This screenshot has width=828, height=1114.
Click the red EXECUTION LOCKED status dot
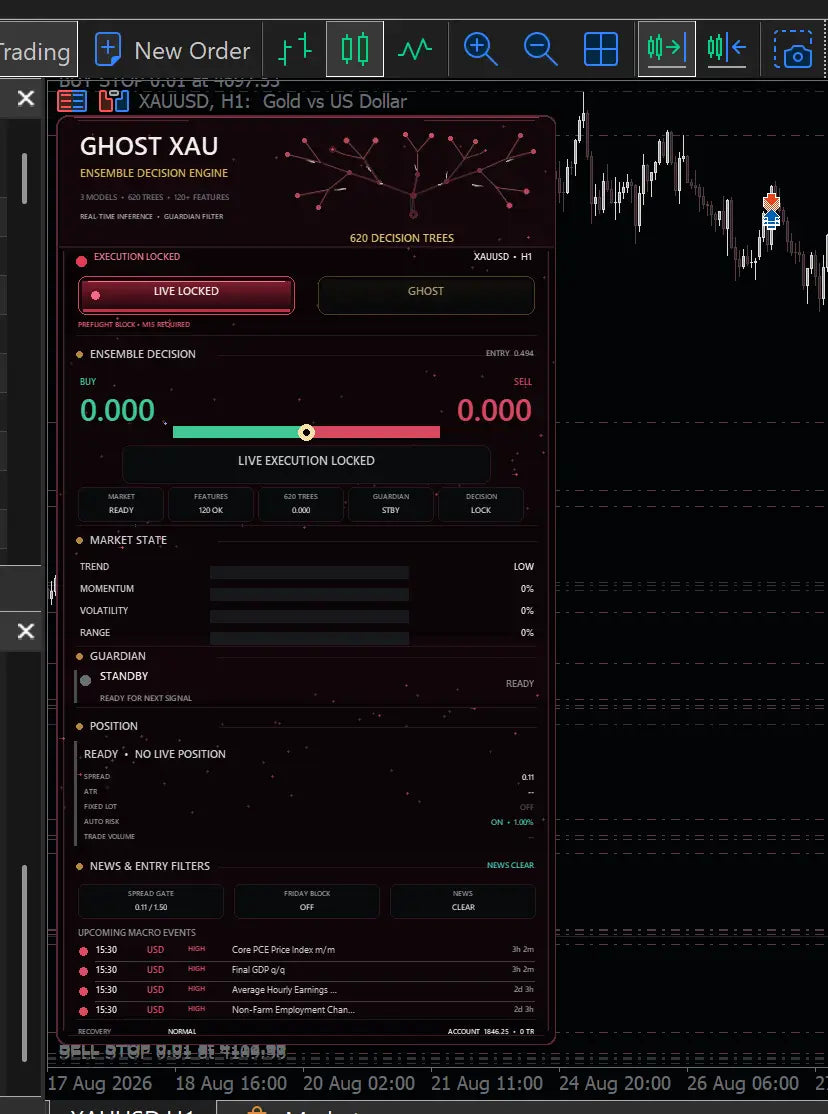coord(82,261)
